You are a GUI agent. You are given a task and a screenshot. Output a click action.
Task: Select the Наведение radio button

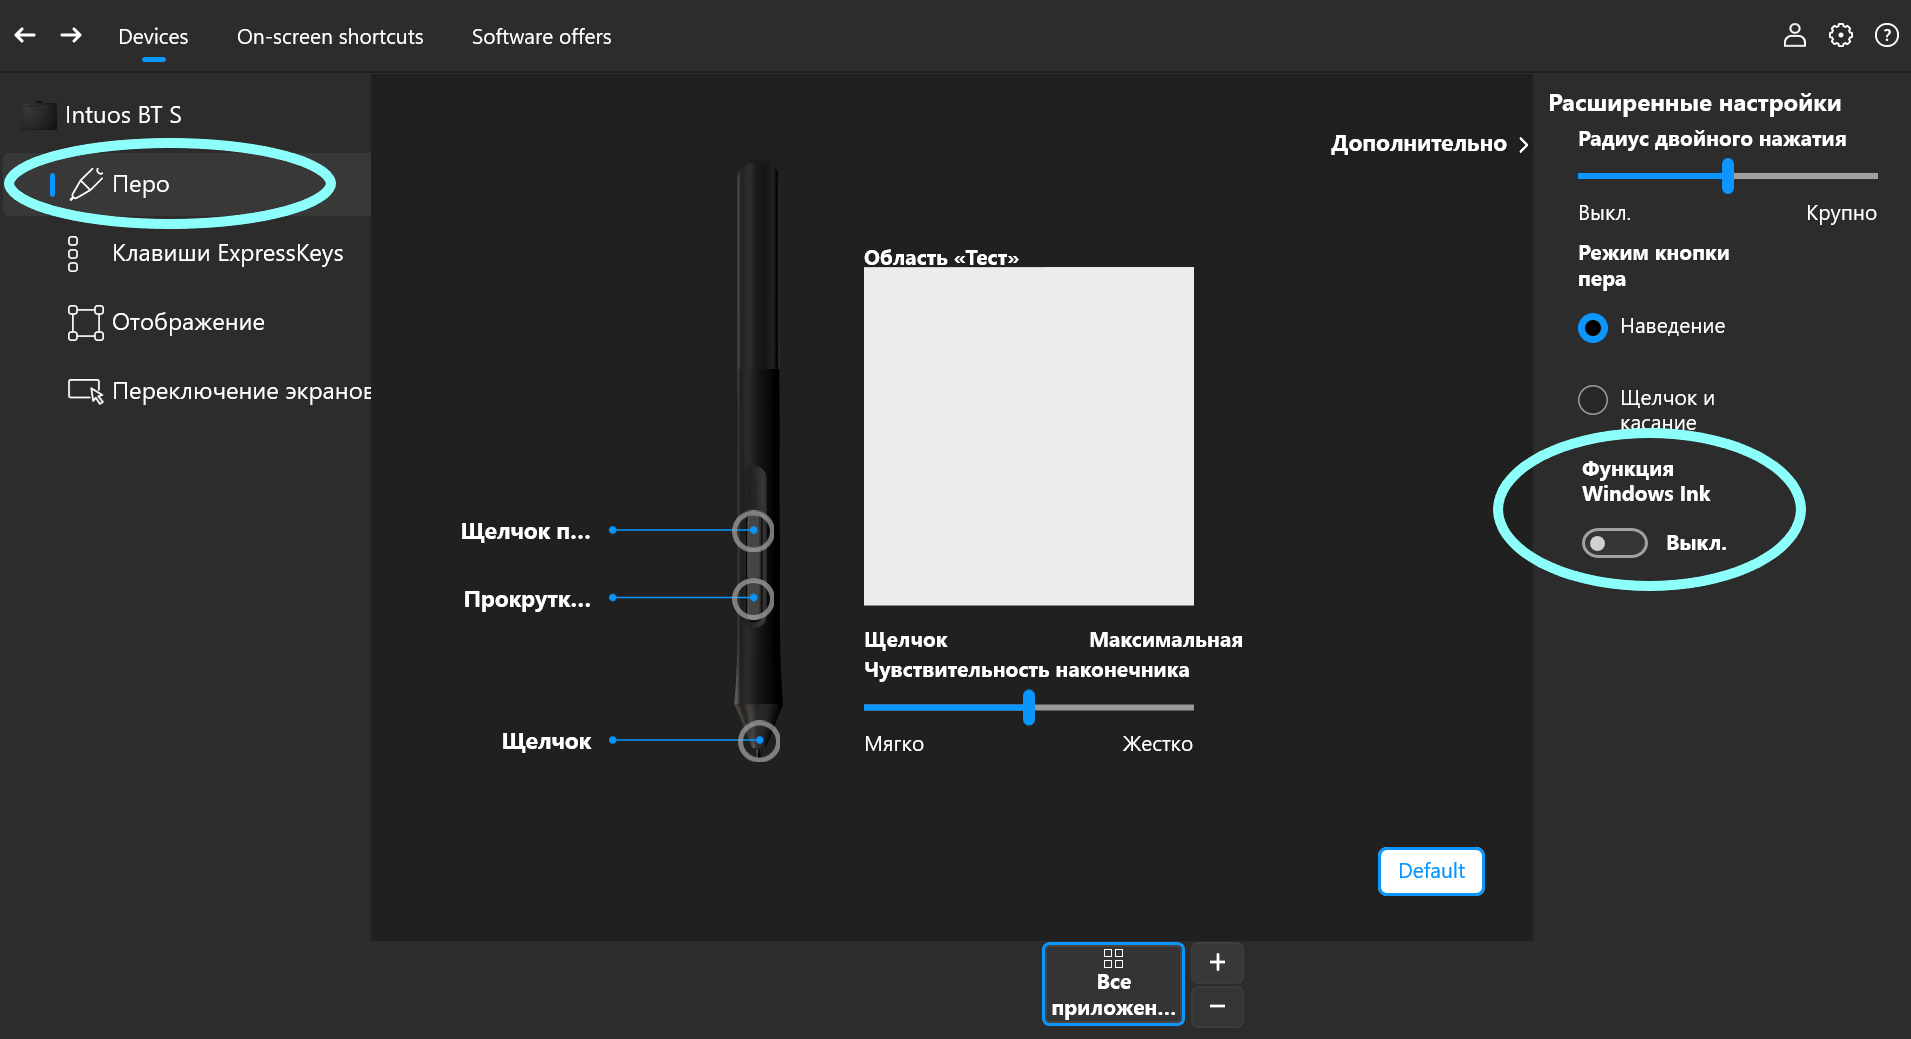1592,327
